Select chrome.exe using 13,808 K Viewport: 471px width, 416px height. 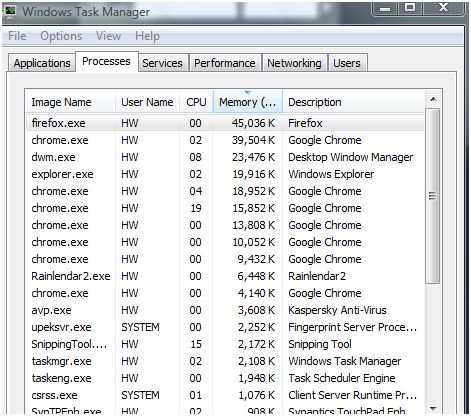pyautogui.click(x=225, y=225)
